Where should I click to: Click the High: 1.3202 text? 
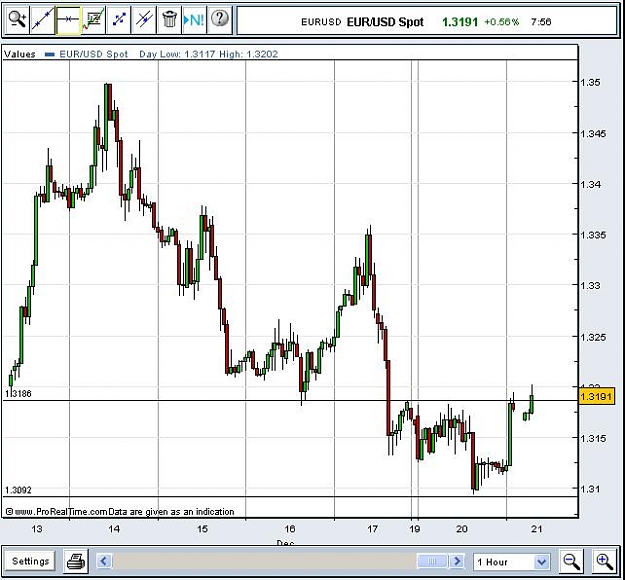click(x=248, y=54)
